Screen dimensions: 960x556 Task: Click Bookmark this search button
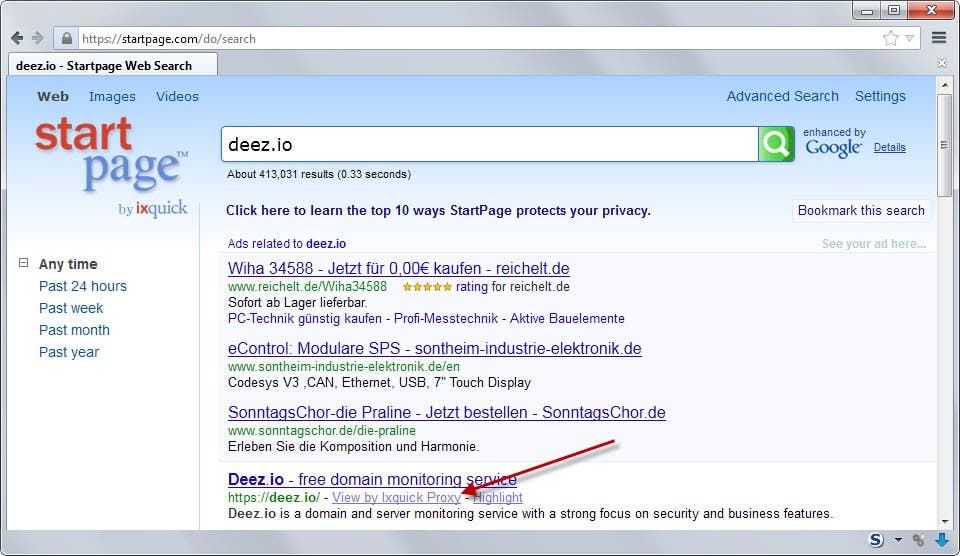(x=861, y=211)
